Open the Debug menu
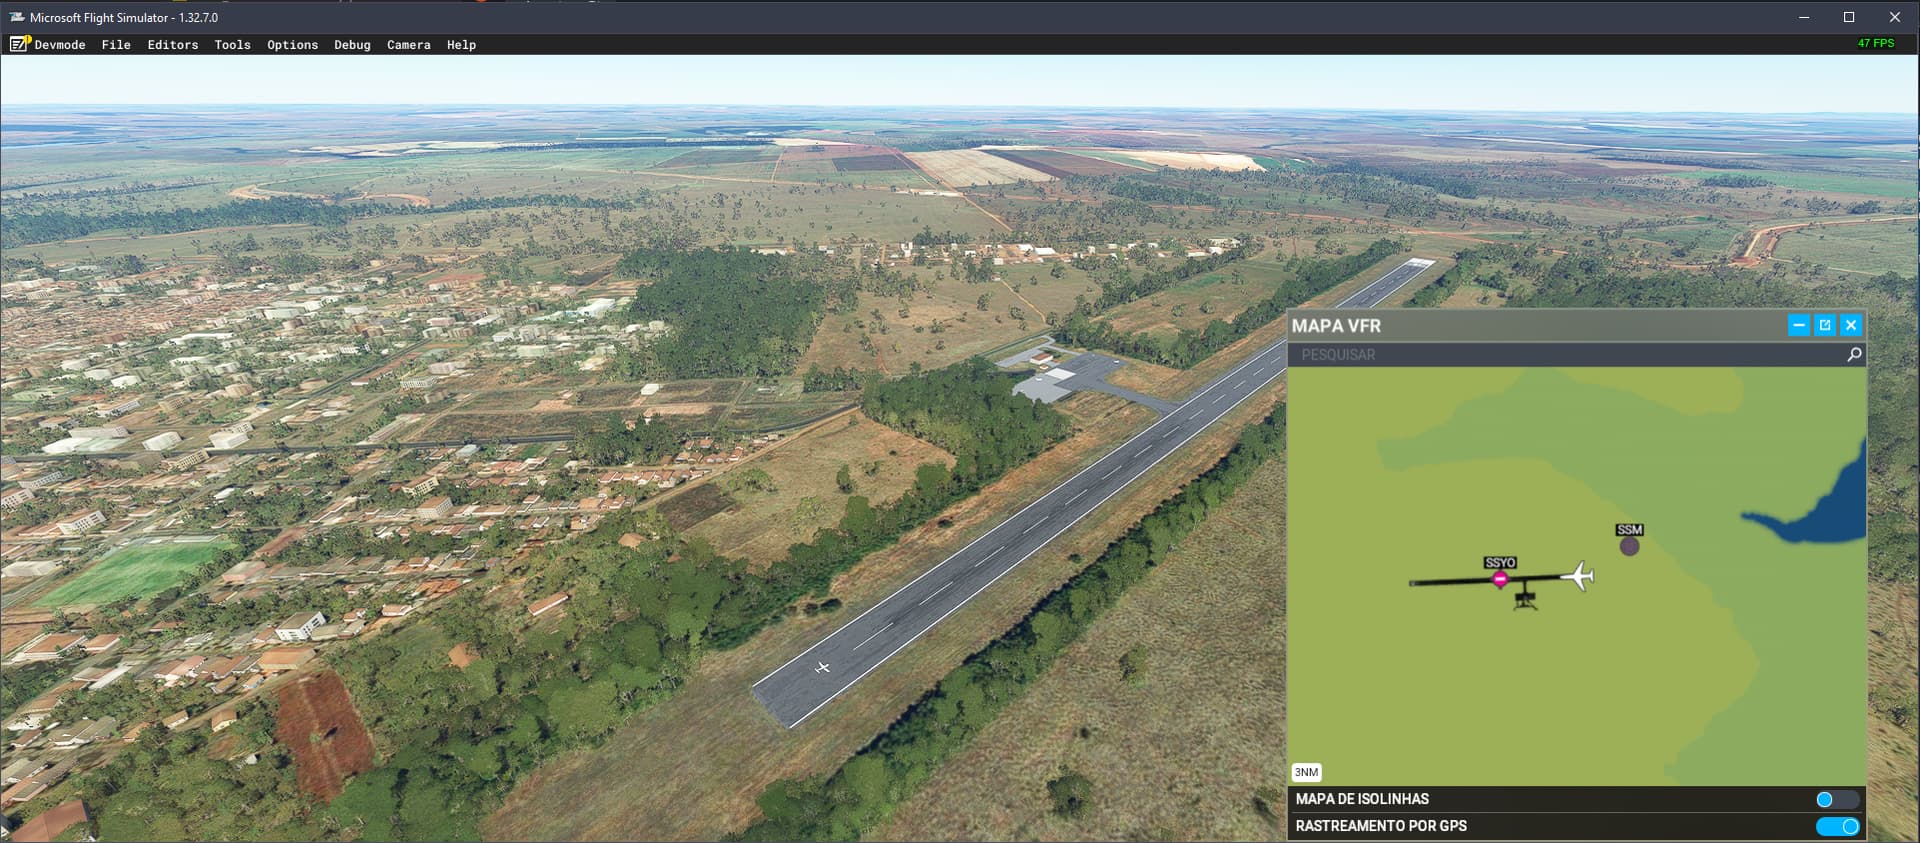The width and height of the screenshot is (1920, 843). click(x=352, y=45)
